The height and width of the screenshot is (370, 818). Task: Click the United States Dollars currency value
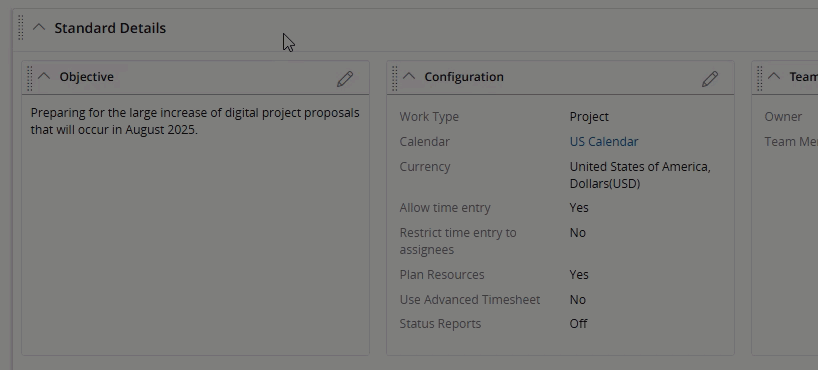[x=640, y=175]
